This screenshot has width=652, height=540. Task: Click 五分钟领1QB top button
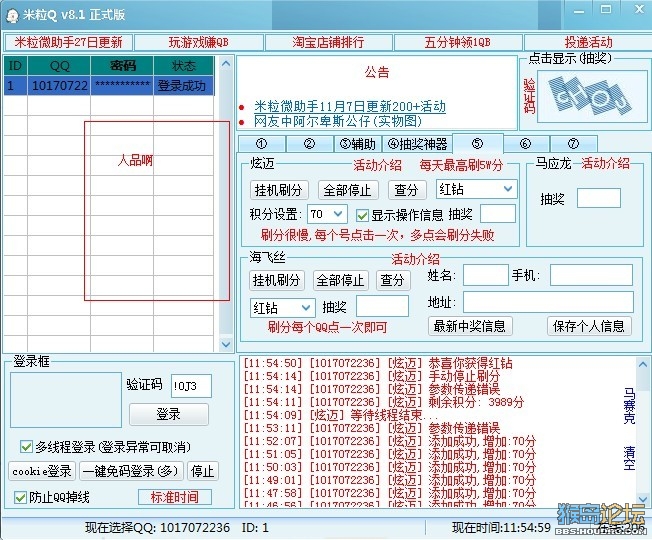[x=457, y=42]
